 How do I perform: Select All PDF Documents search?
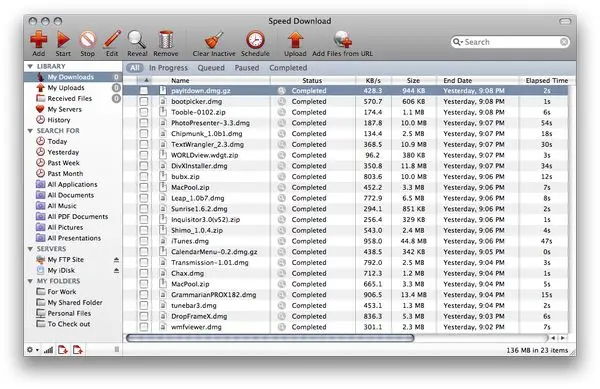(72, 216)
